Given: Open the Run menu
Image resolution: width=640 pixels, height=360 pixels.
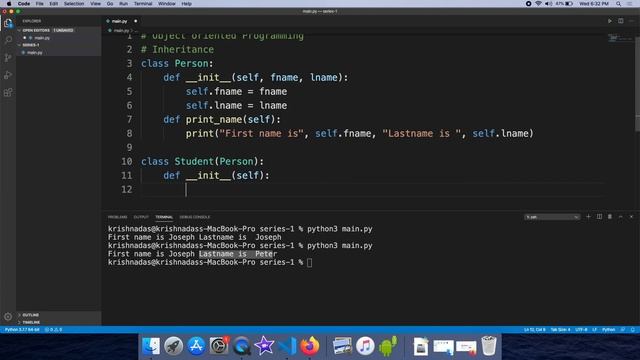Looking at the screenshot, I should tap(123, 4).
